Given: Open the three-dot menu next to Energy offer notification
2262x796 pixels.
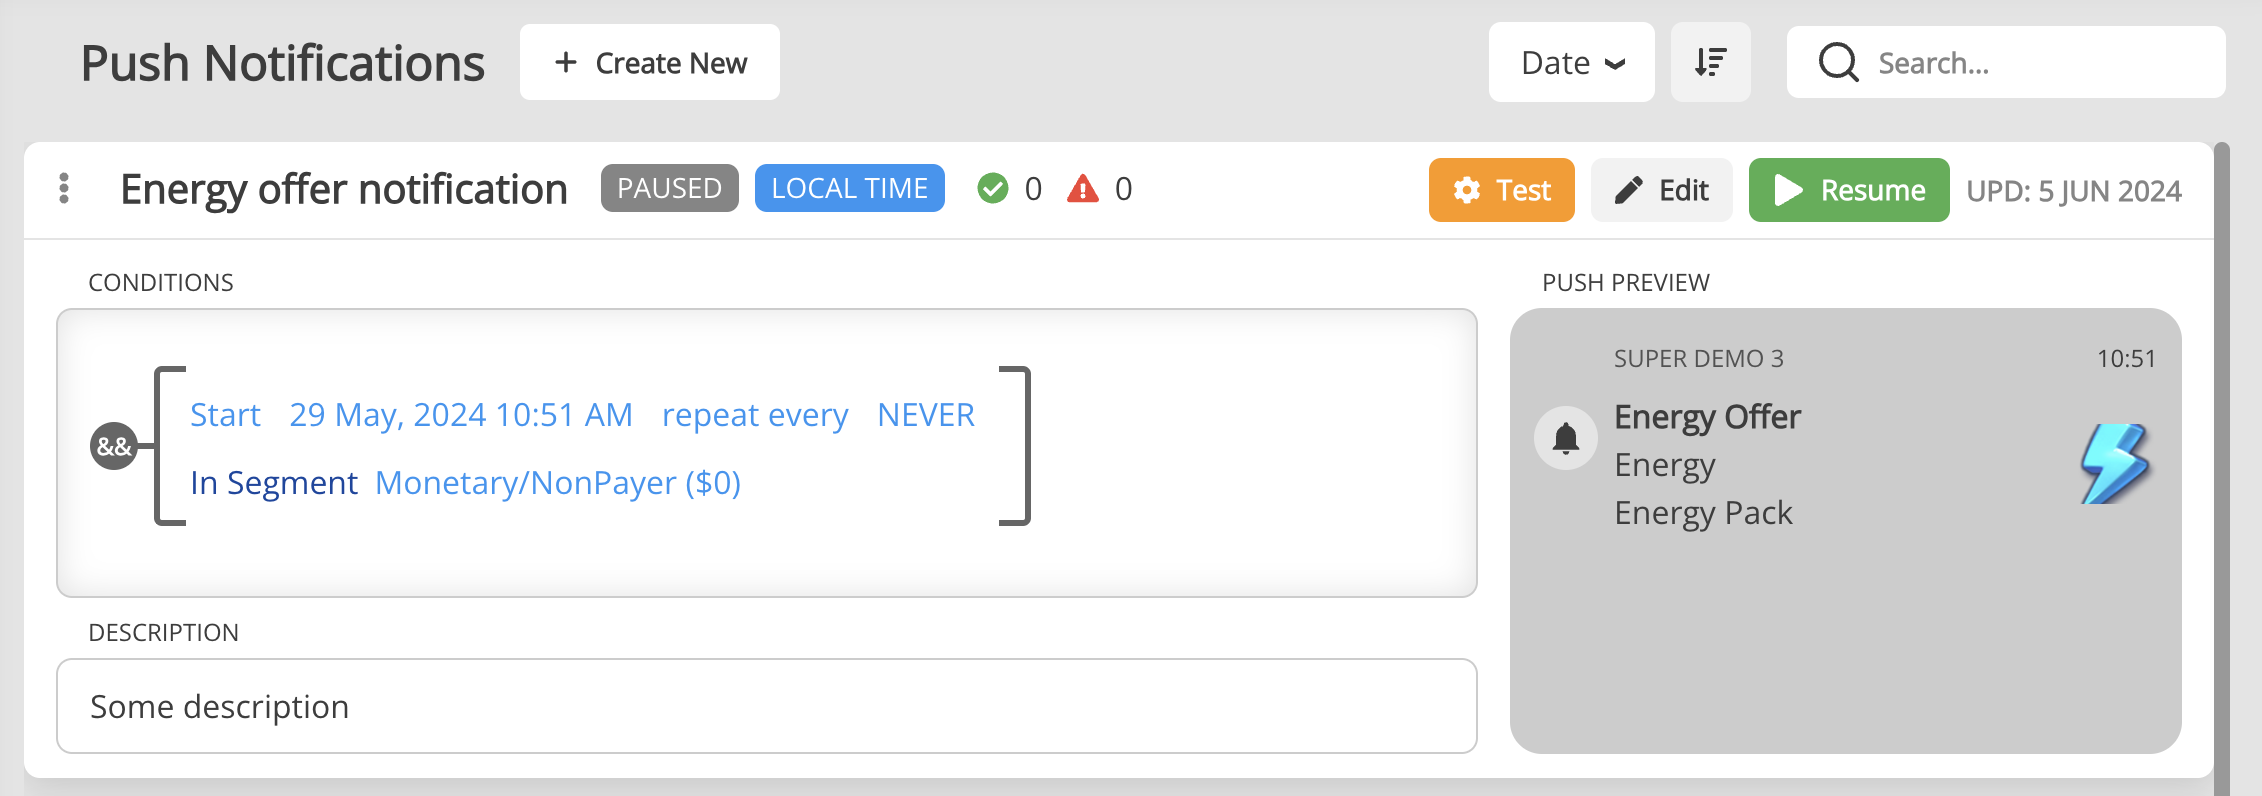Looking at the screenshot, I should pos(64,189).
